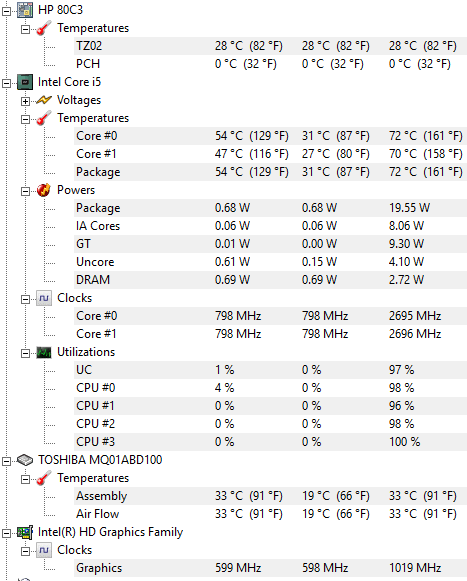Click the HP 80C3 motherboard icon
This screenshot has width=467, height=581.
(25, 10)
